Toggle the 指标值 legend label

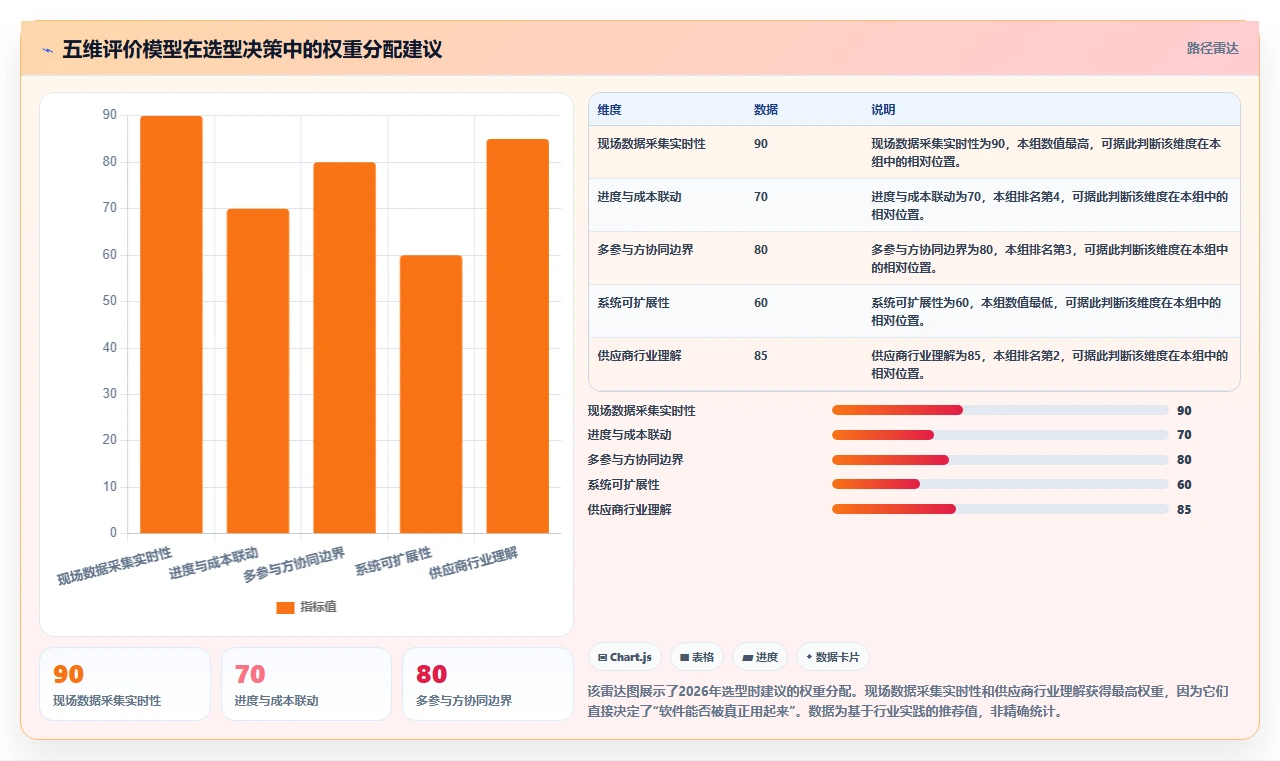pyautogui.click(x=318, y=607)
